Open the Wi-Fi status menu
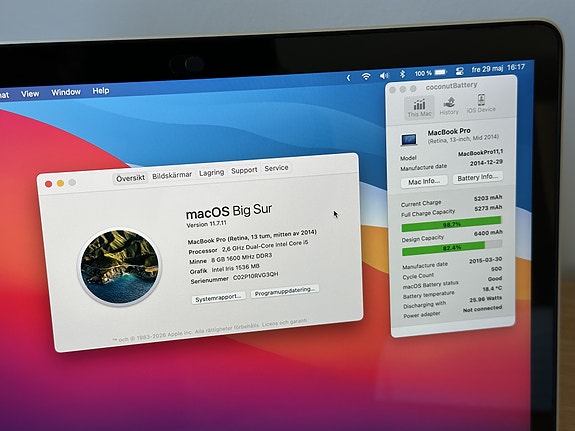Screen dimensions: 575x431 [x=366, y=76]
